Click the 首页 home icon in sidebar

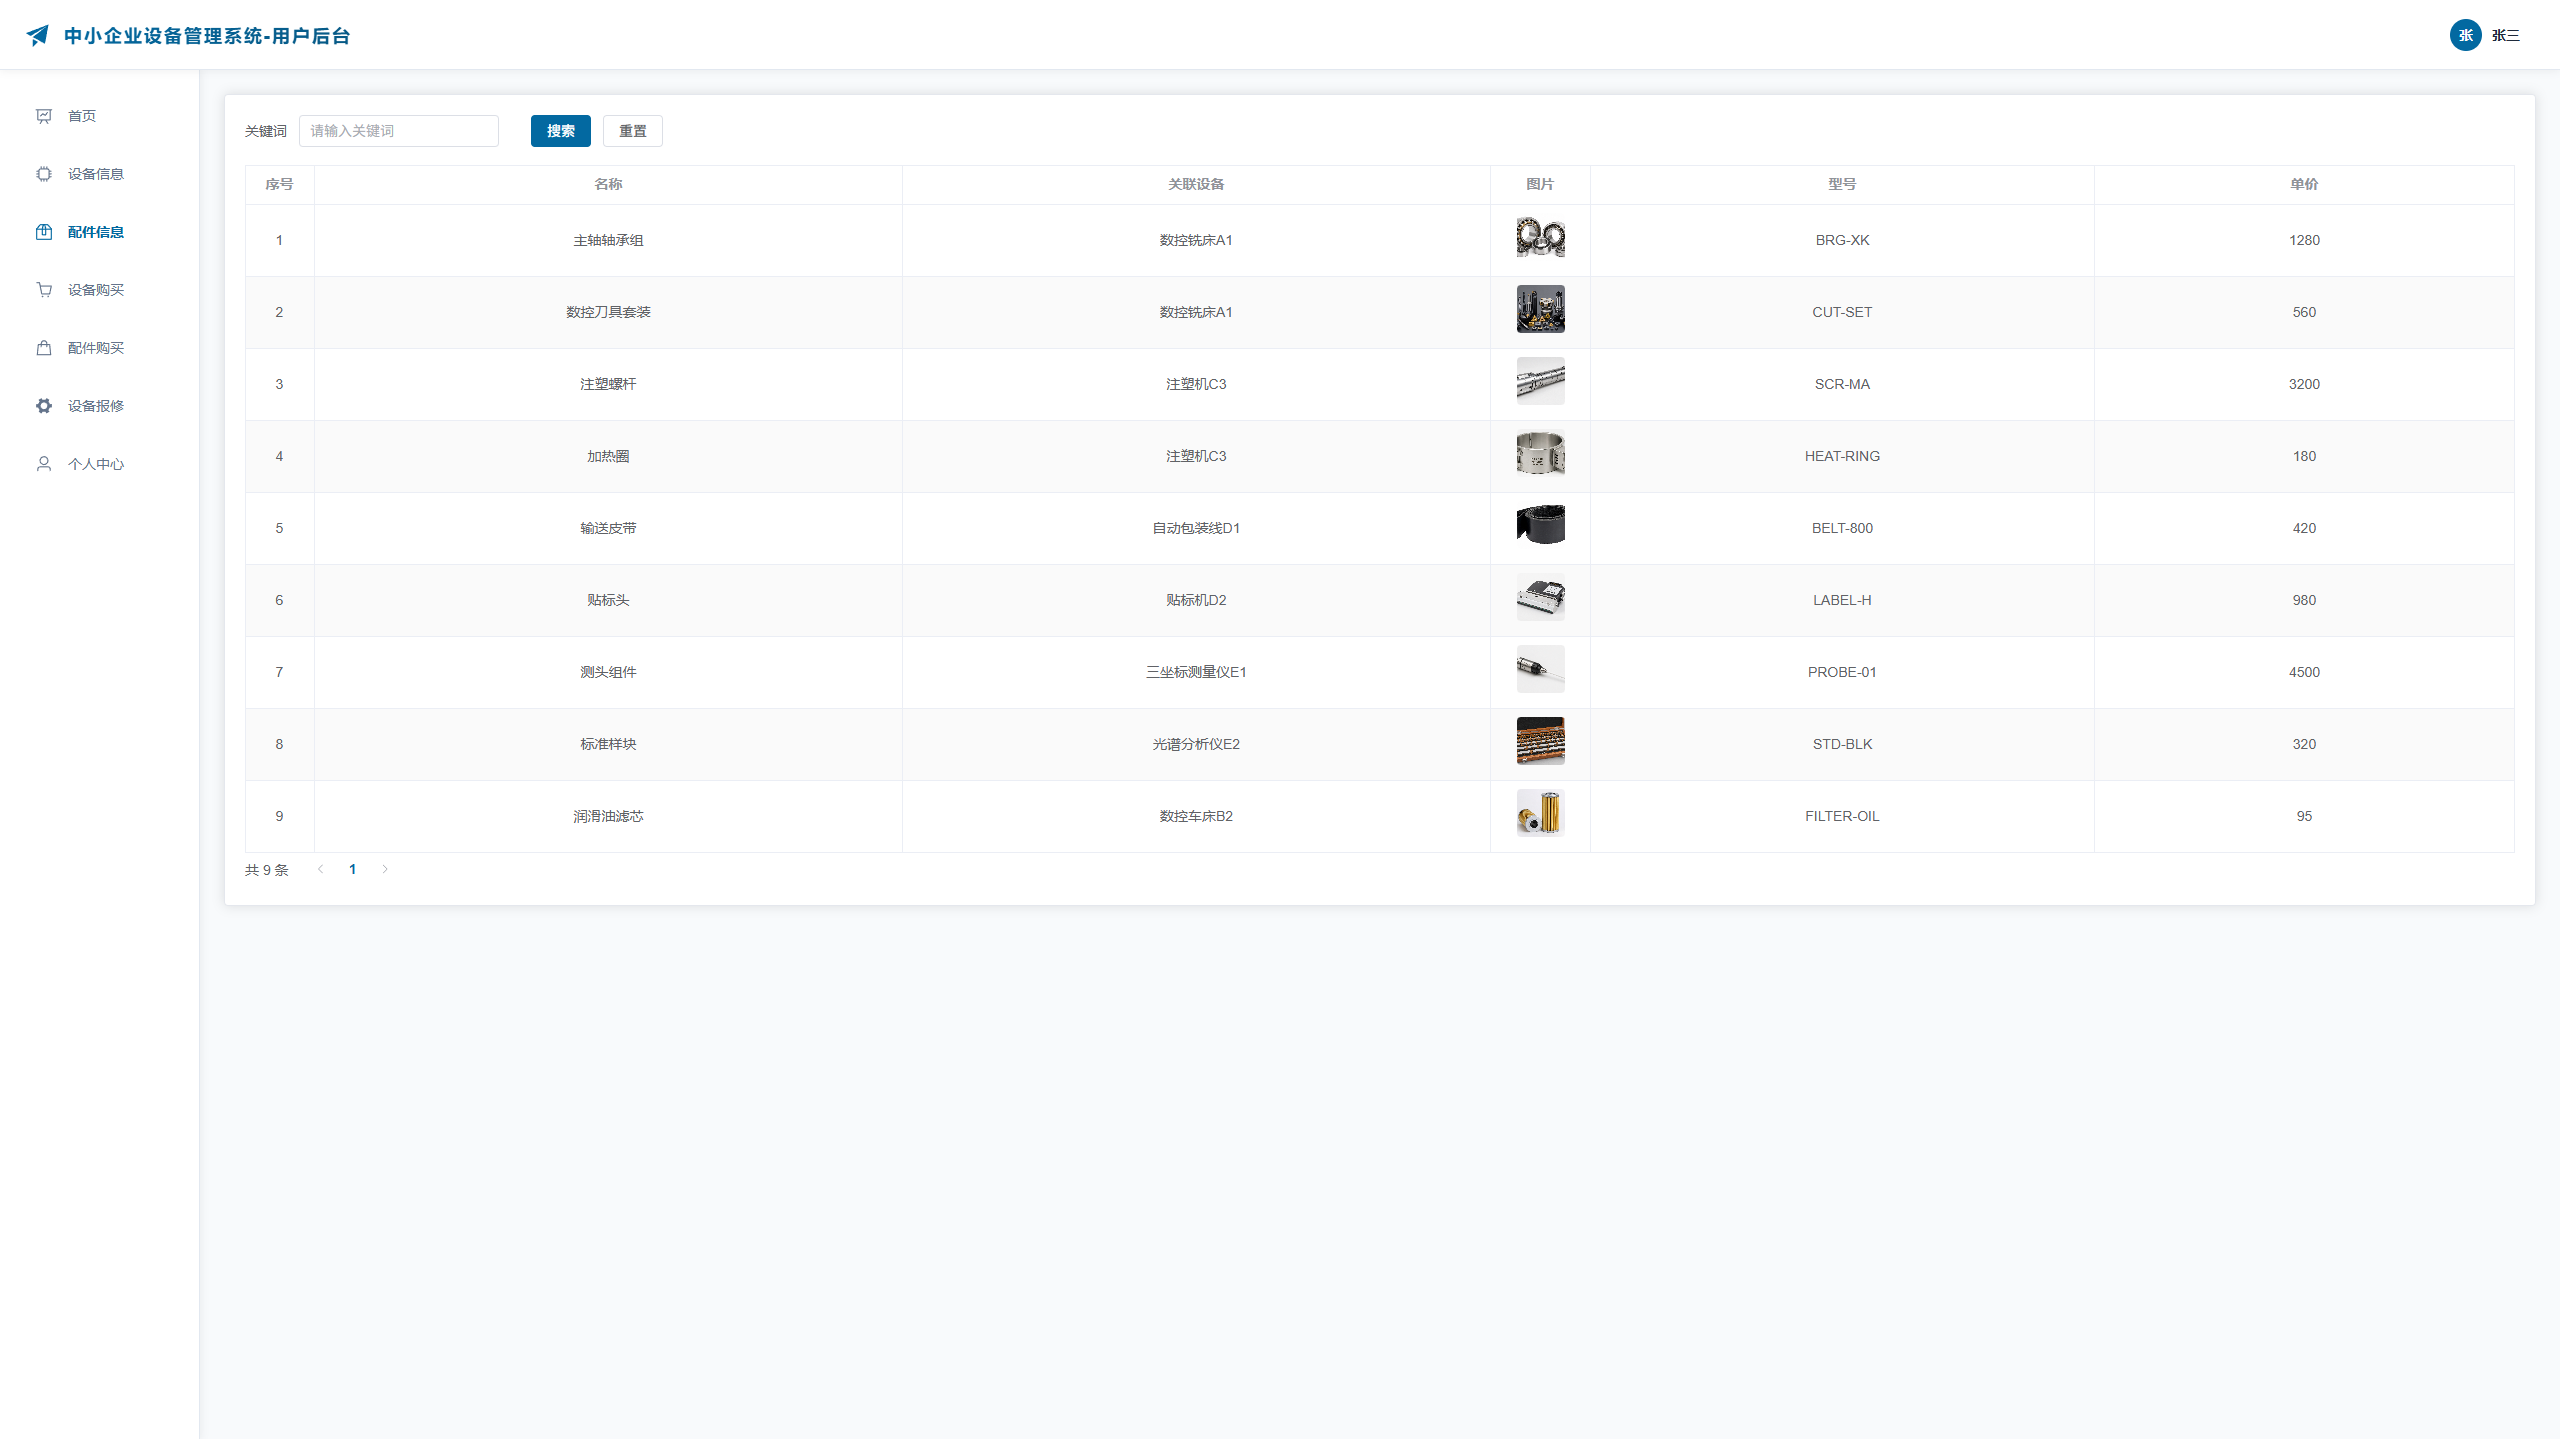click(x=44, y=116)
